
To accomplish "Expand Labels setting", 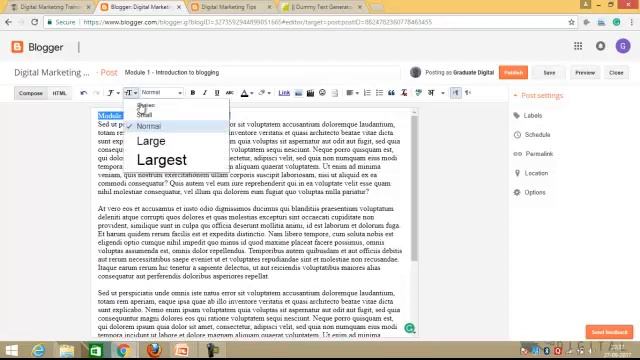I will pos(528,116).
